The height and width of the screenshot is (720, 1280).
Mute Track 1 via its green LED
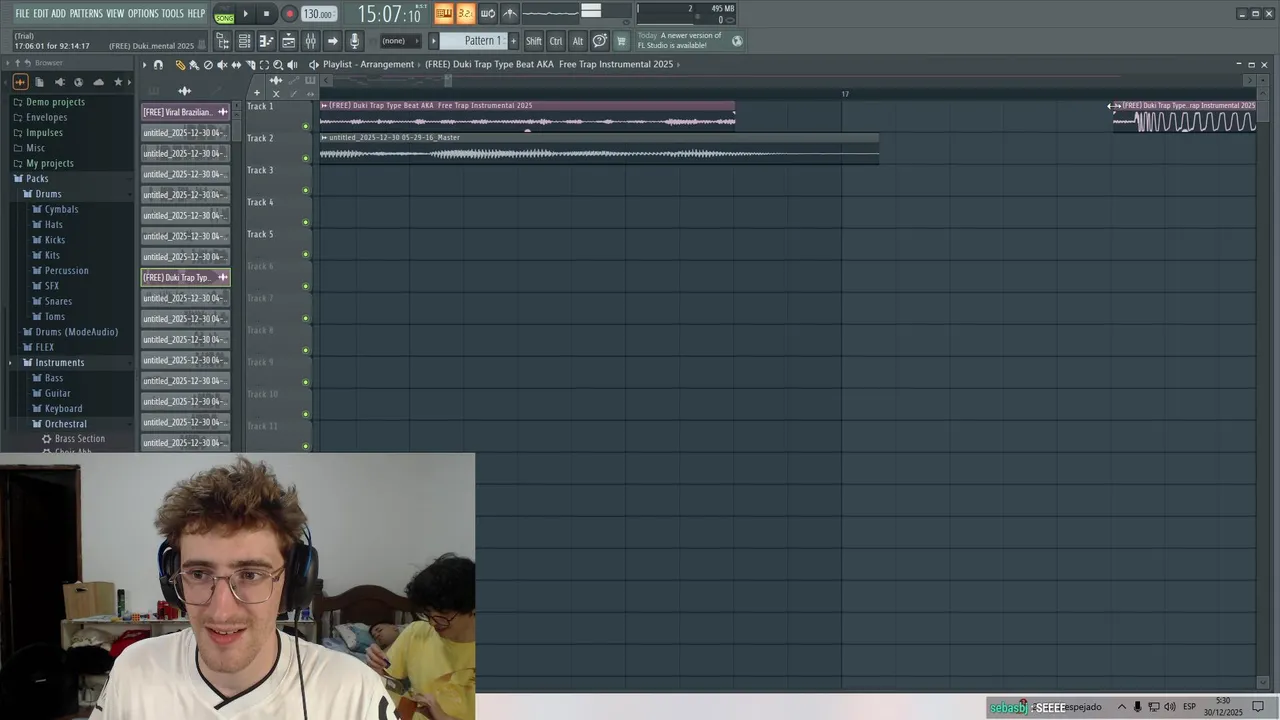tap(306, 126)
